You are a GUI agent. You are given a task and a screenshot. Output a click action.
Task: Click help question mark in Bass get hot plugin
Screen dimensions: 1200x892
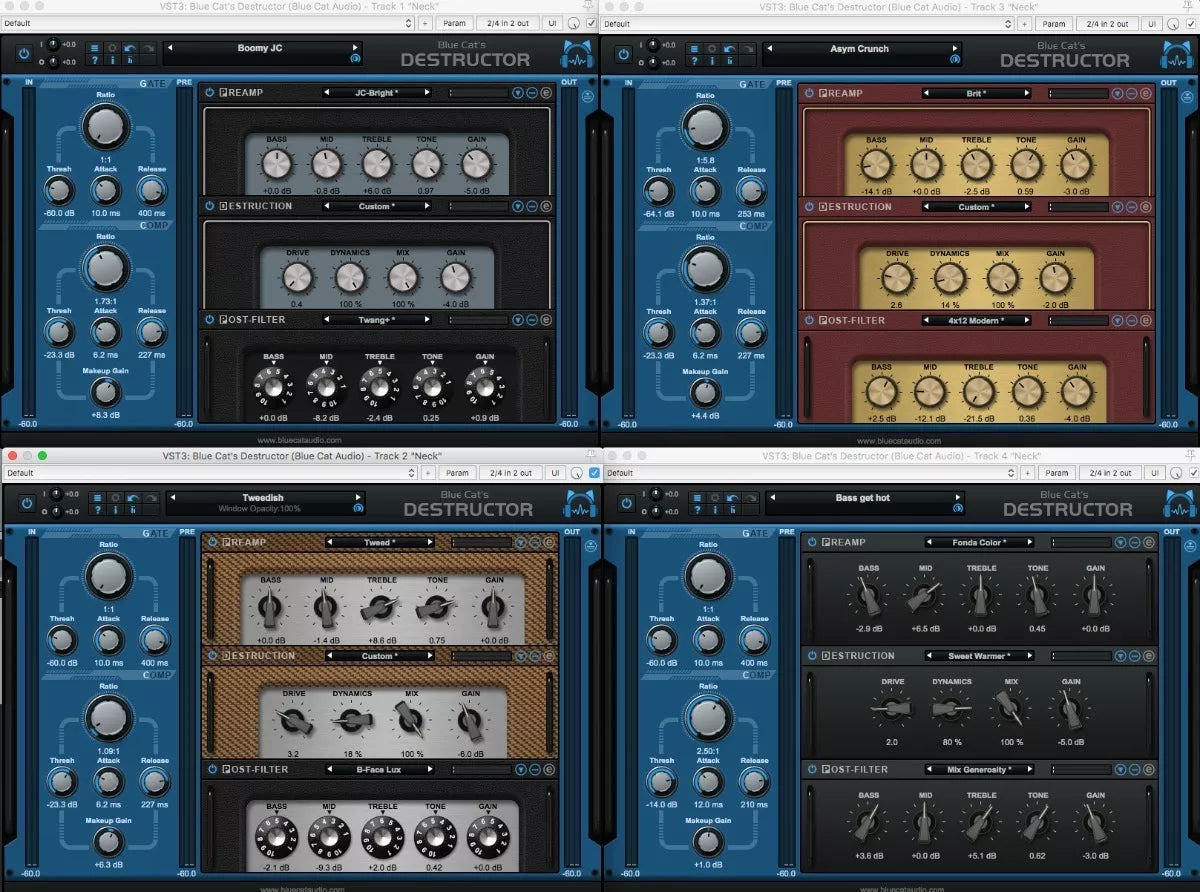(x=695, y=510)
